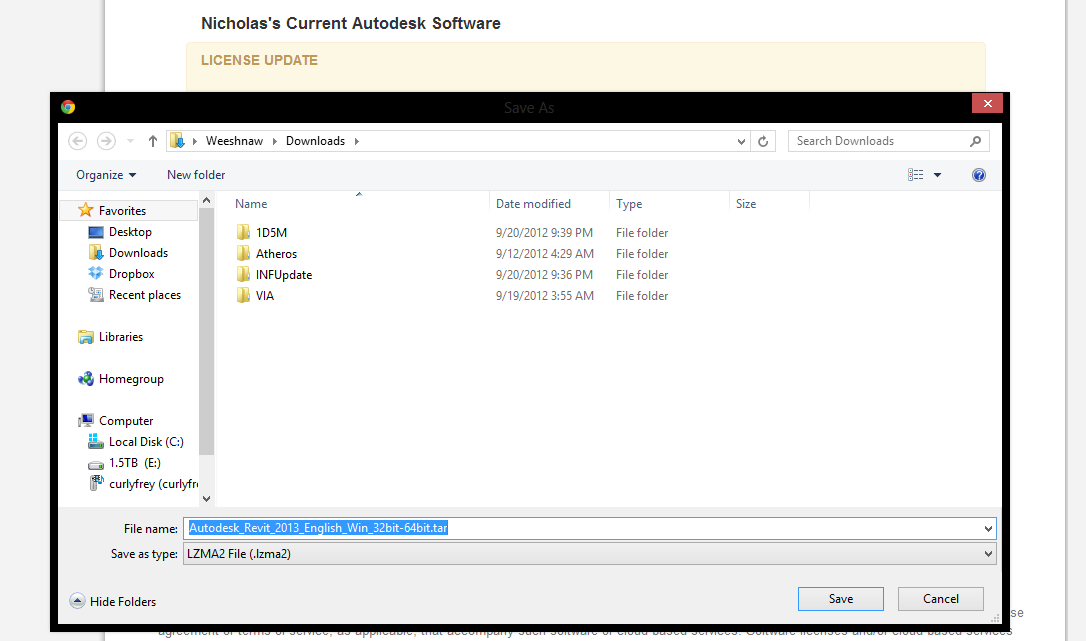The width and height of the screenshot is (1086, 641).
Task: Go up one folder level
Action: 153,141
